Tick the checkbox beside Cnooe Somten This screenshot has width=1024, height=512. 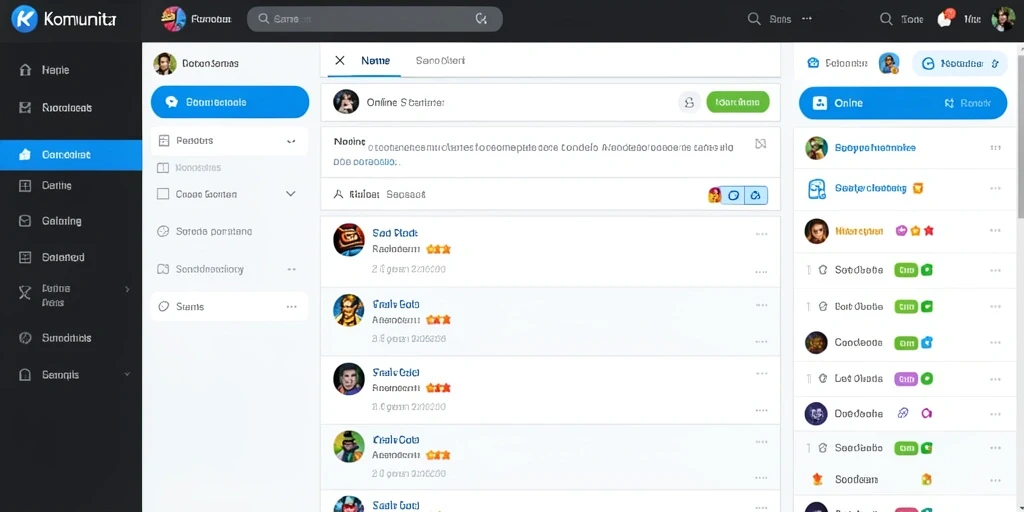[x=163, y=194]
